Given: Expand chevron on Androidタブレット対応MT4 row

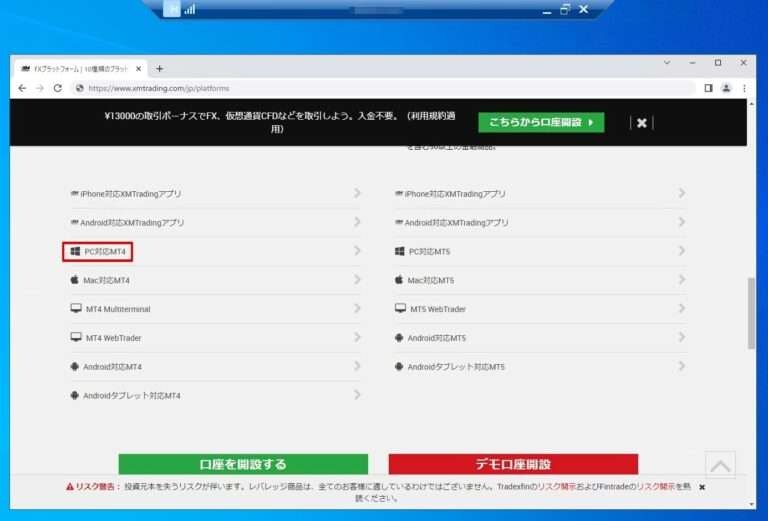Looking at the screenshot, I should tap(357, 395).
